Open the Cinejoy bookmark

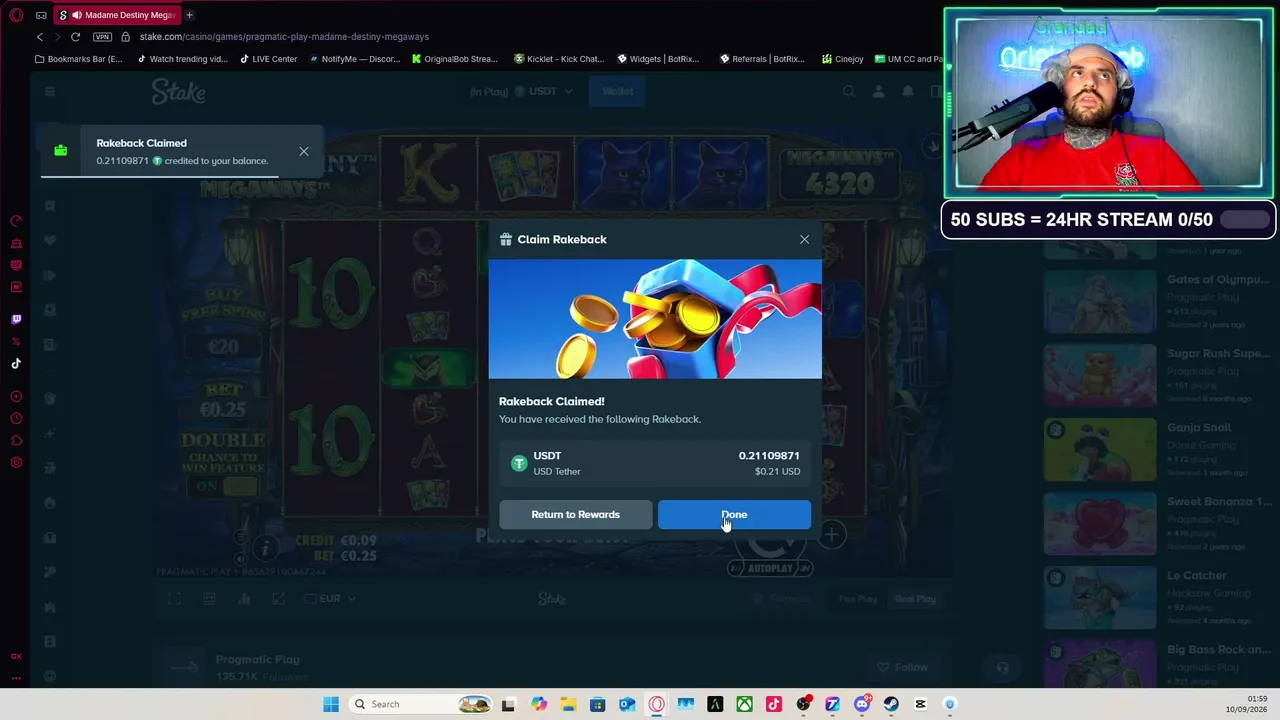[842, 59]
